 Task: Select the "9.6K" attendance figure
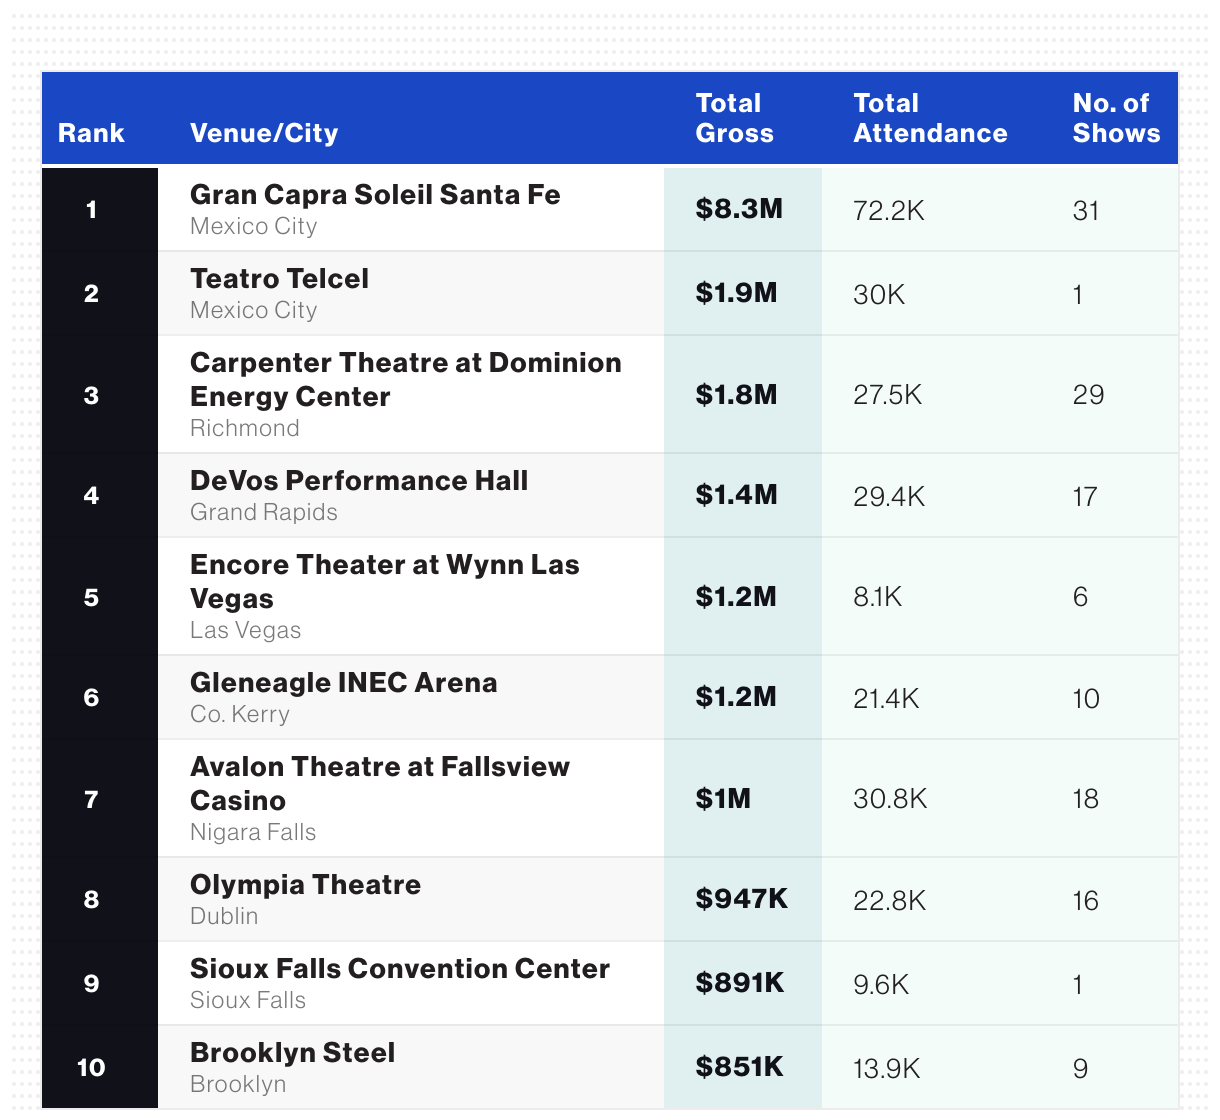(881, 984)
